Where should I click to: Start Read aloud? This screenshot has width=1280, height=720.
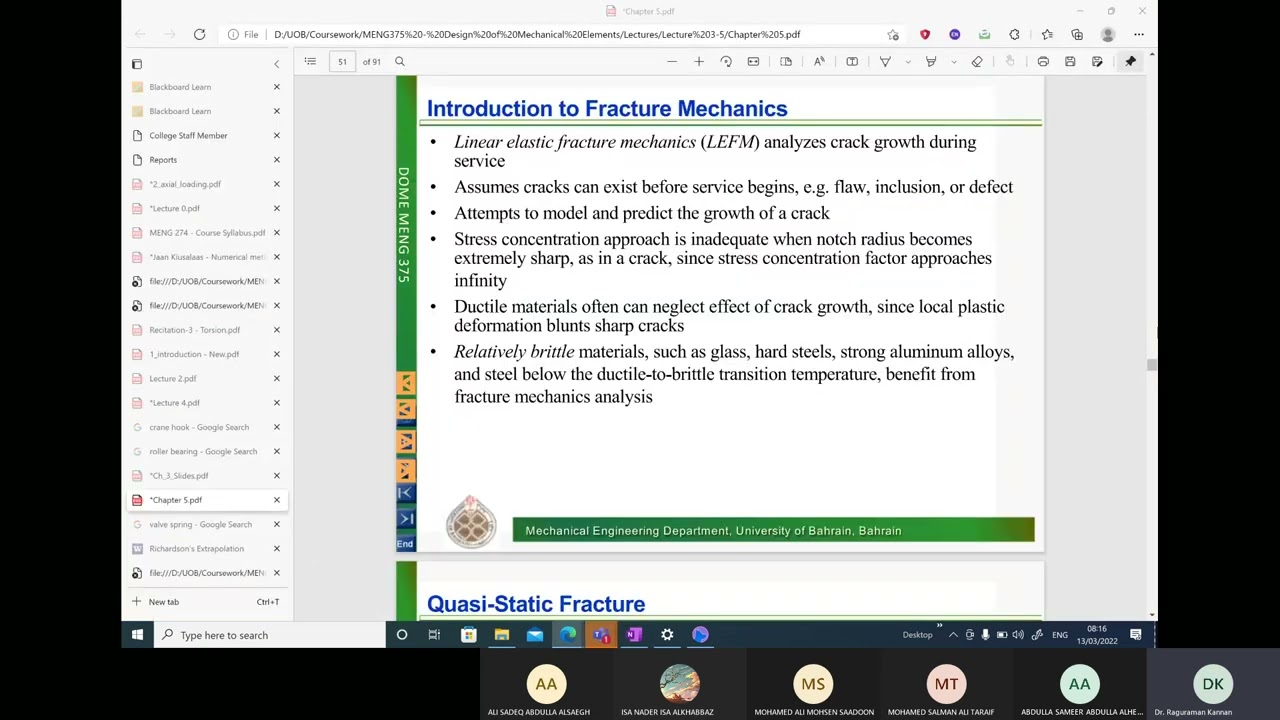(x=819, y=62)
